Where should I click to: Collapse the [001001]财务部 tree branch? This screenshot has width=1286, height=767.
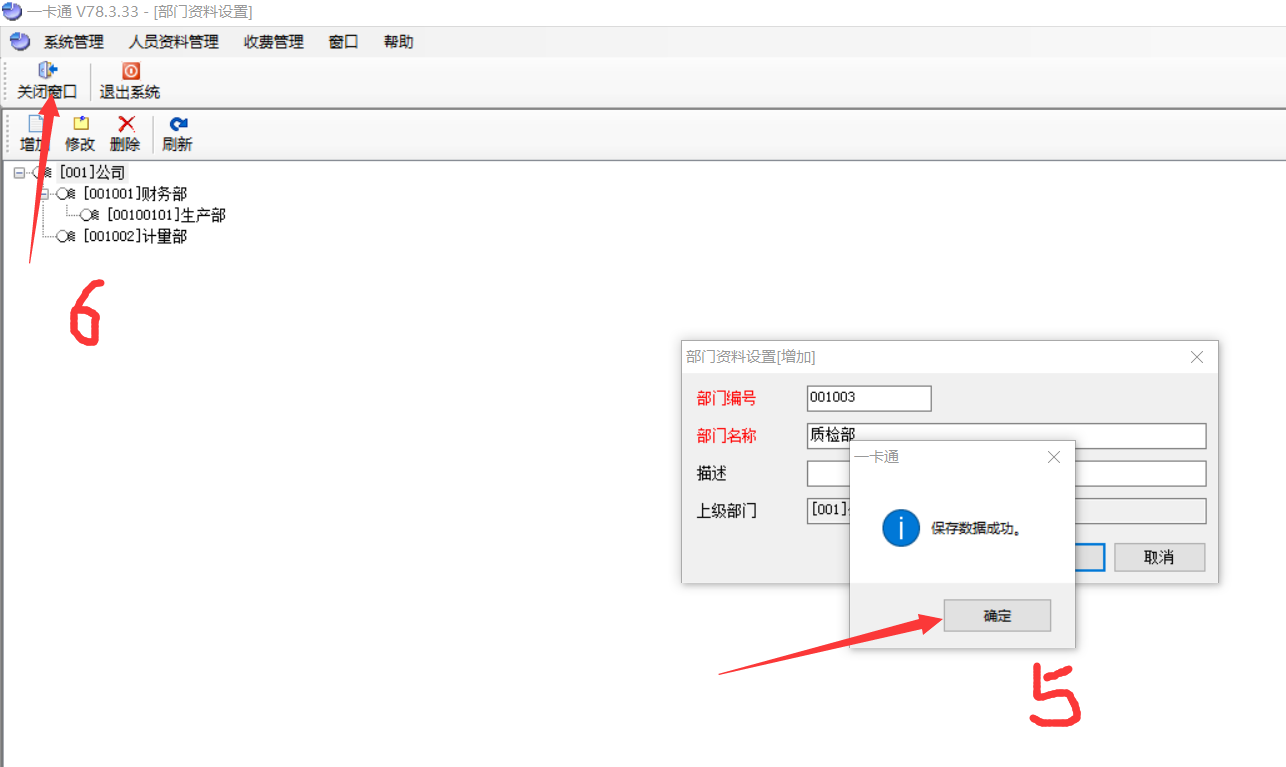[x=44, y=194]
